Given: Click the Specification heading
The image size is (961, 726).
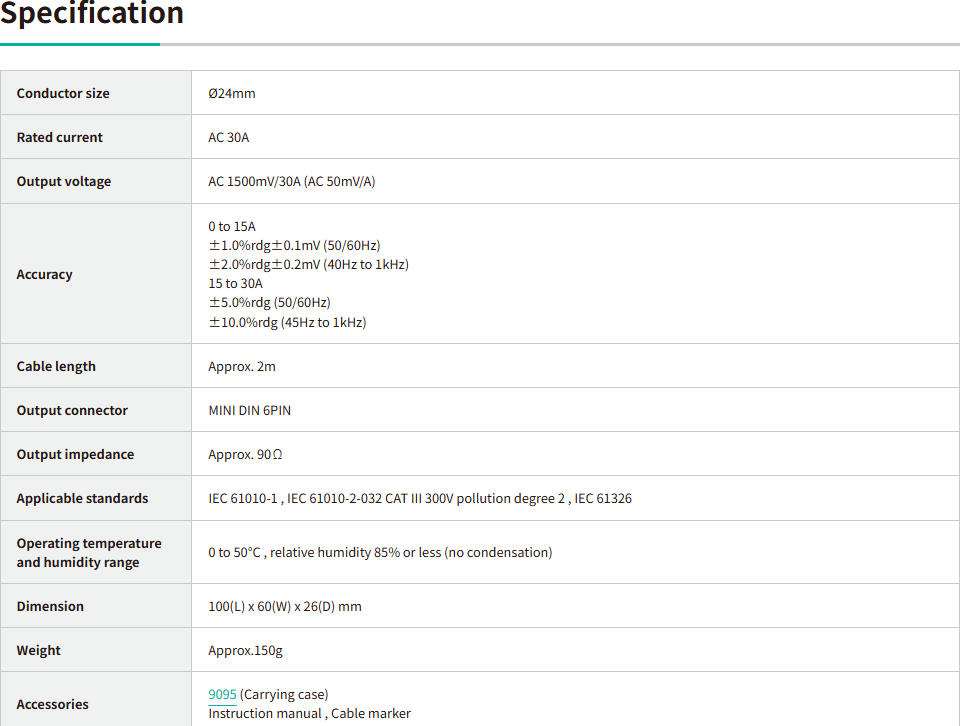Looking at the screenshot, I should pos(92,14).
